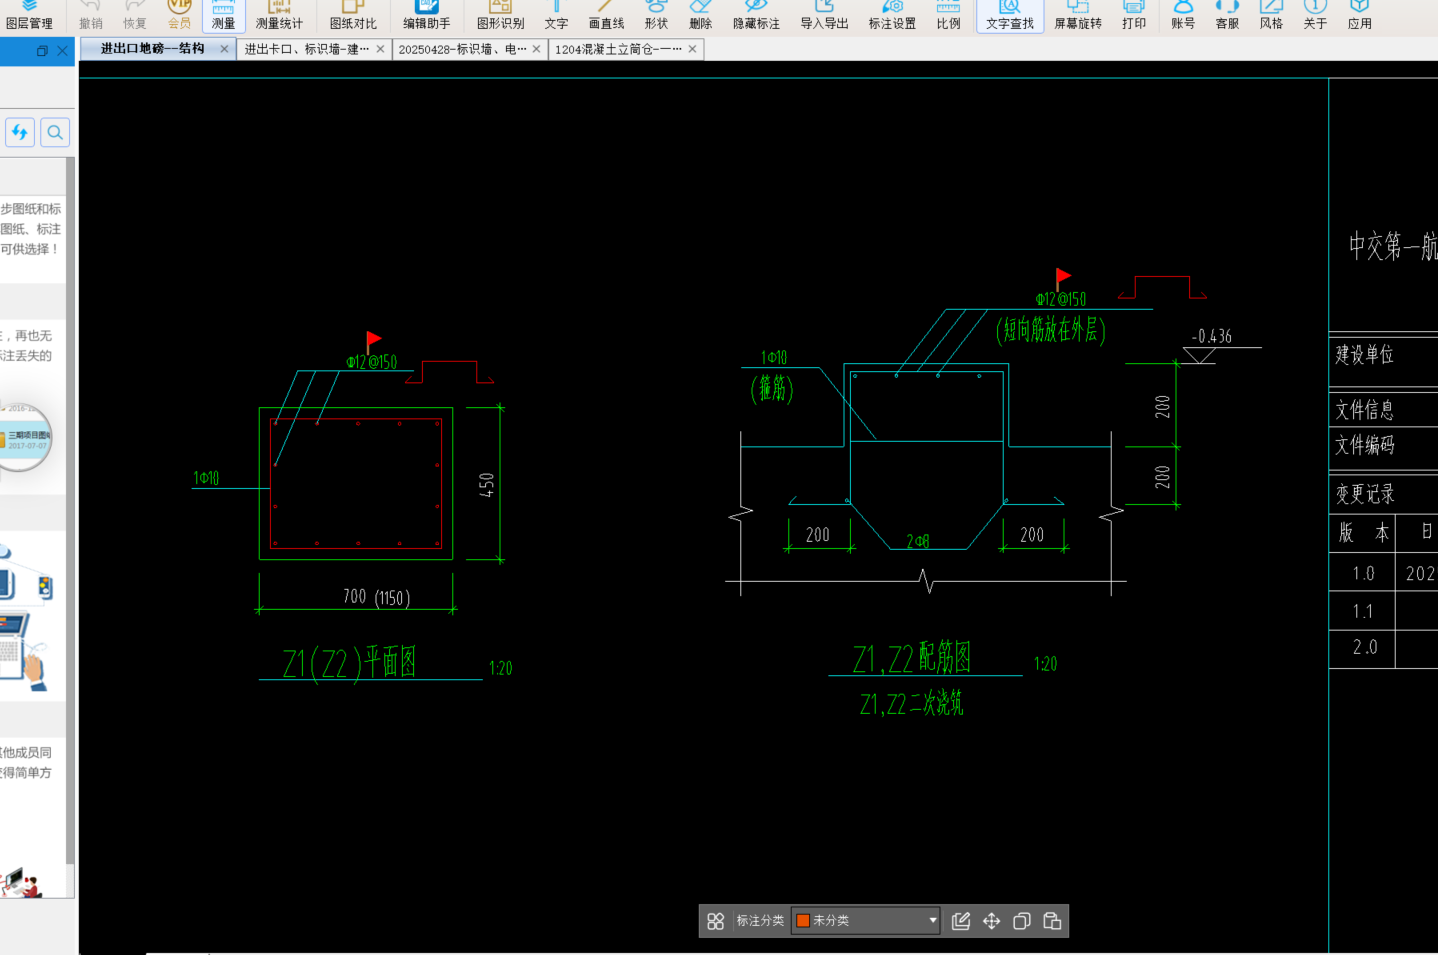Open 标注设置 annotation settings

(892, 15)
